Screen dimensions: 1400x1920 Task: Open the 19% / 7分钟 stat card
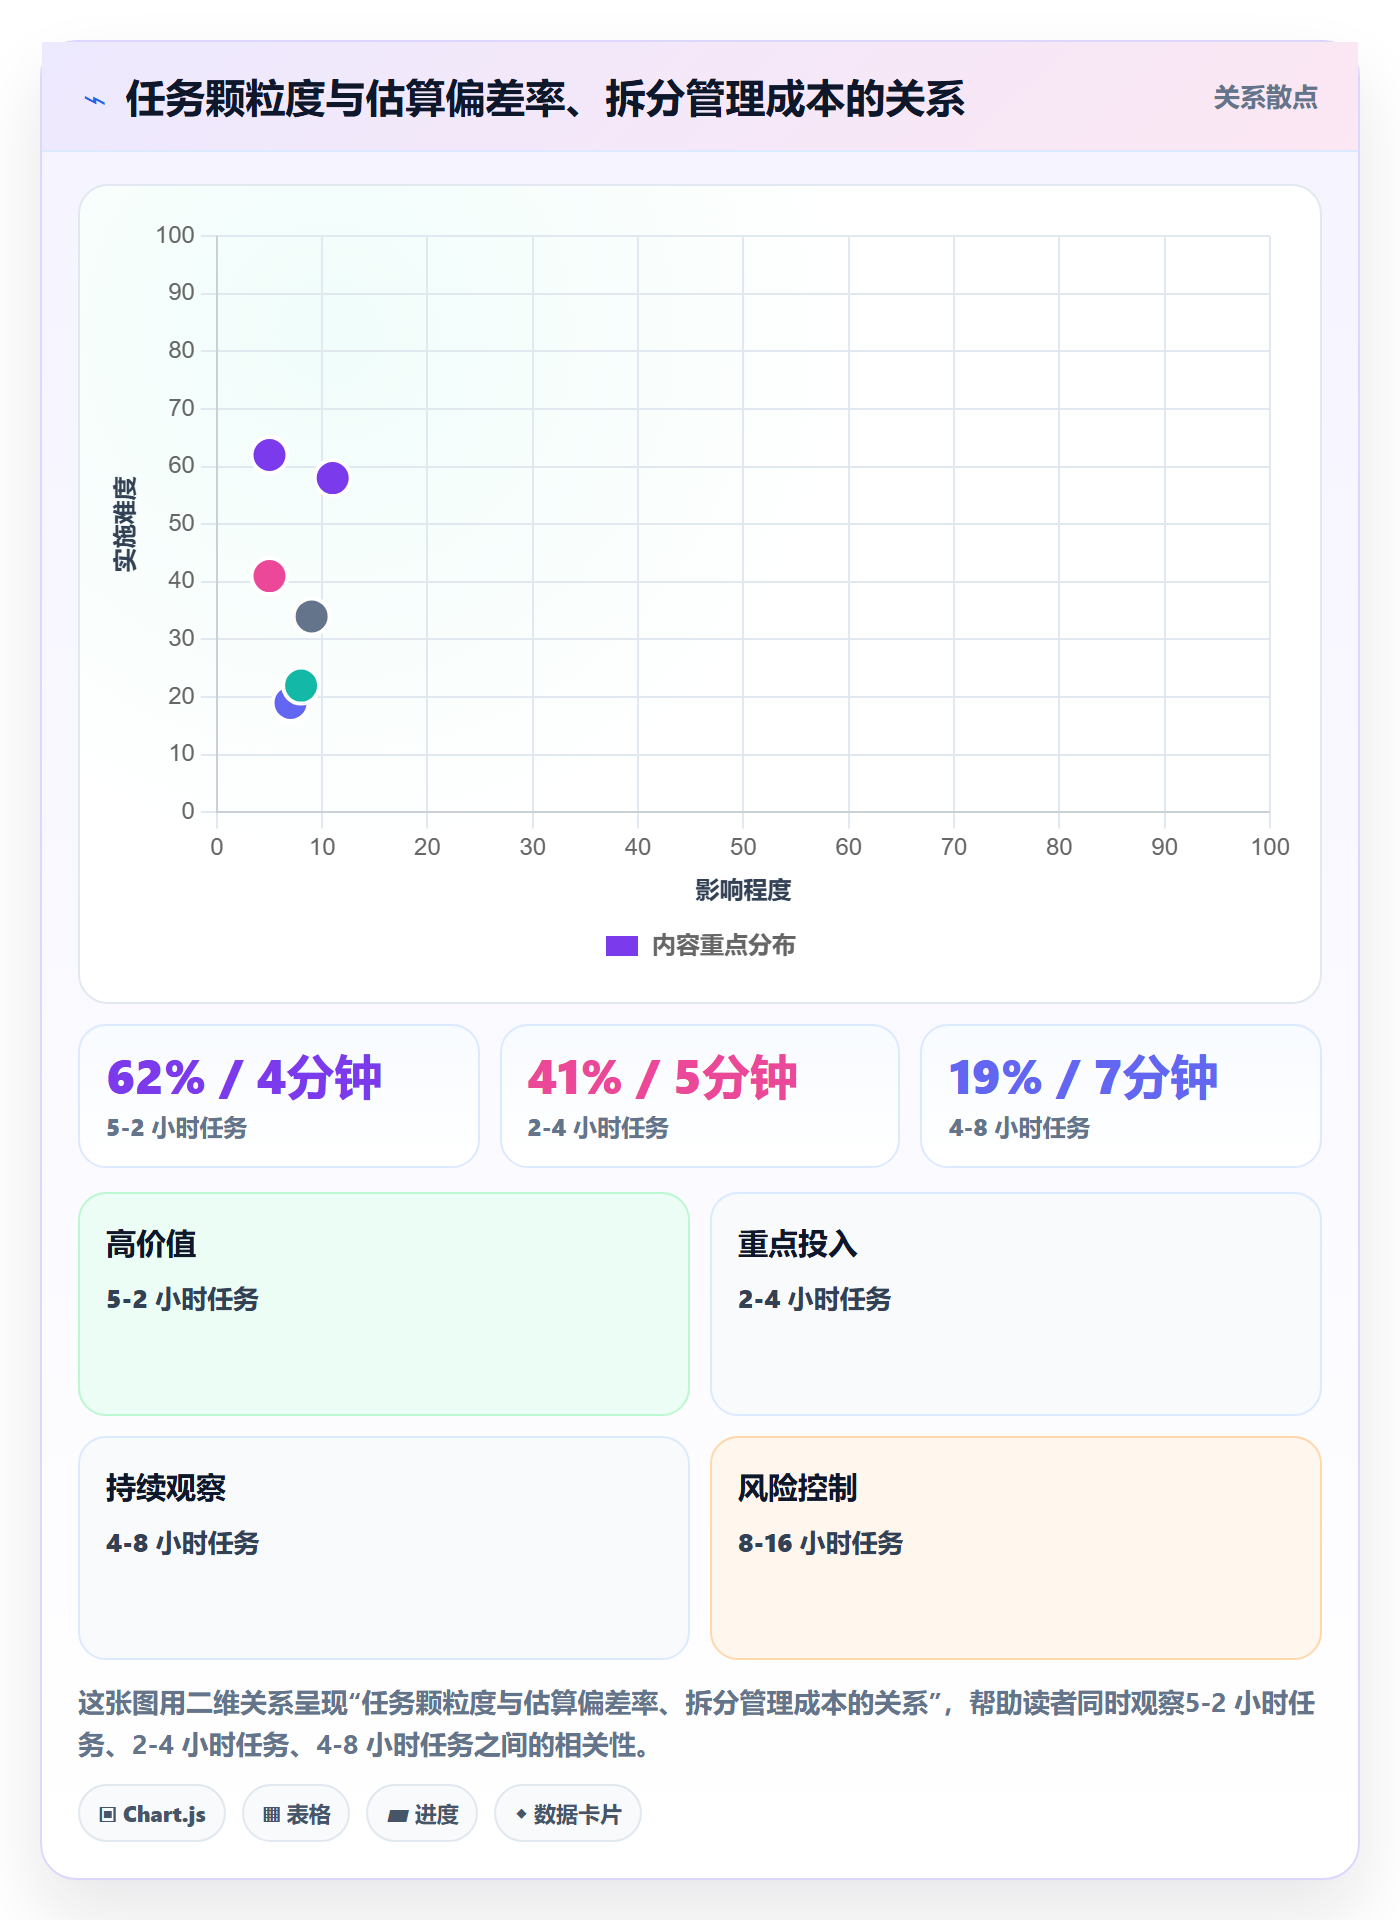(1121, 1096)
